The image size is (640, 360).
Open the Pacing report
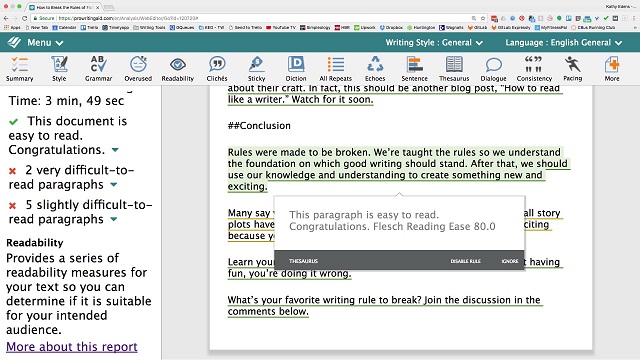(x=573, y=69)
